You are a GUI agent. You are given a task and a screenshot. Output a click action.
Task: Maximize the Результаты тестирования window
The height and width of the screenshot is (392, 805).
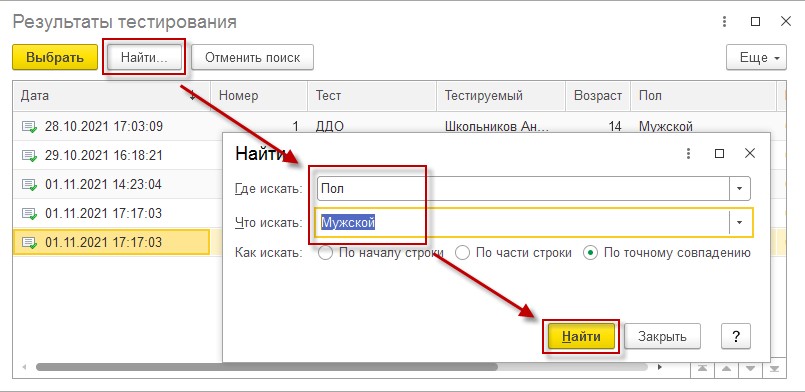[755, 22]
